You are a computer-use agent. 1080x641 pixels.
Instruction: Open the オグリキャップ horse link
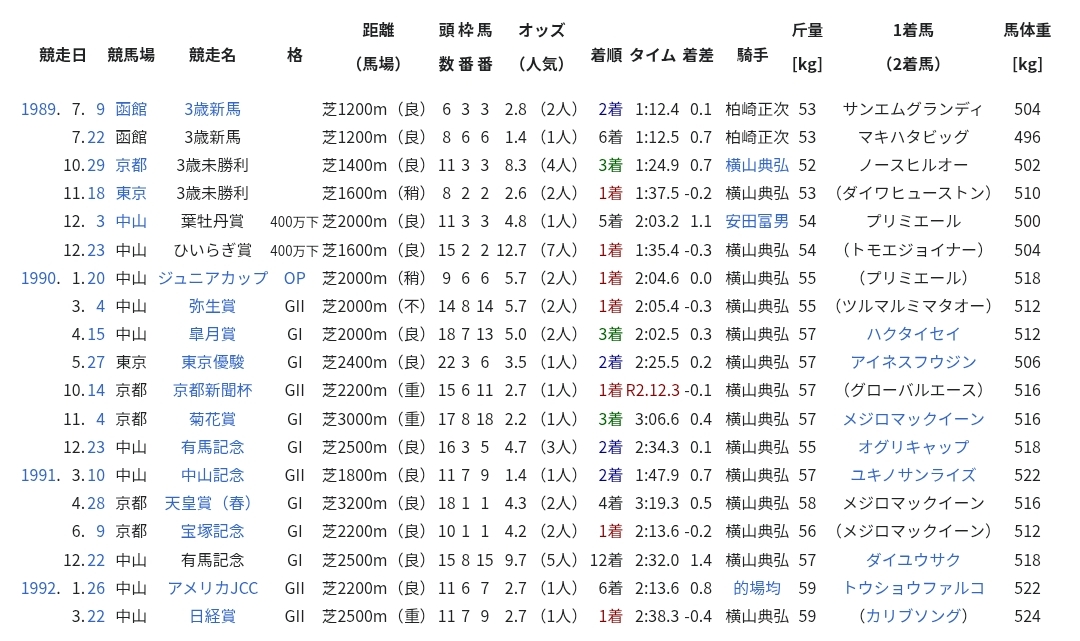913,447
